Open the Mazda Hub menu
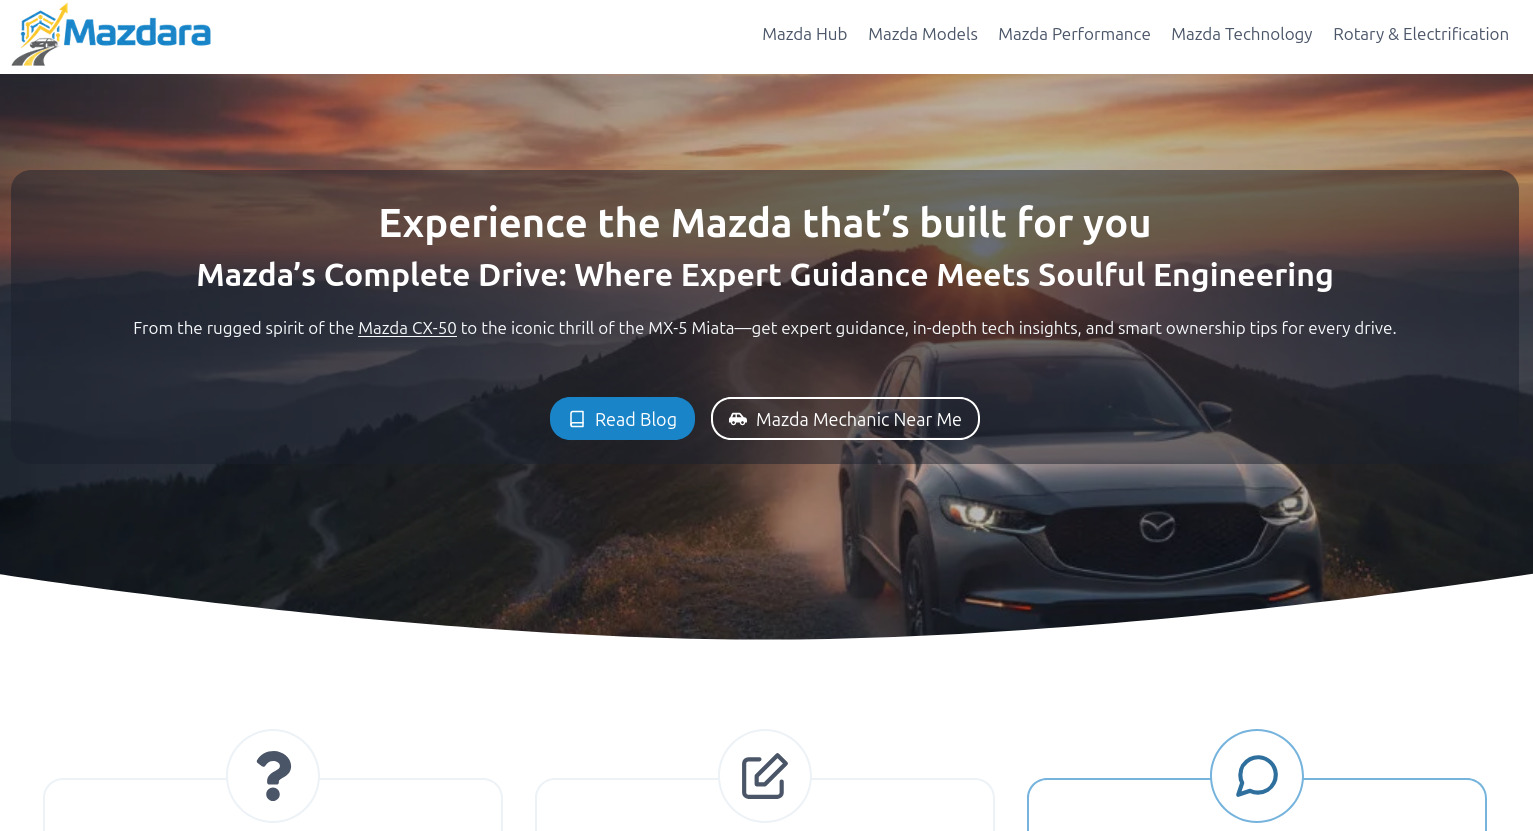 click(x=804, y=34)
